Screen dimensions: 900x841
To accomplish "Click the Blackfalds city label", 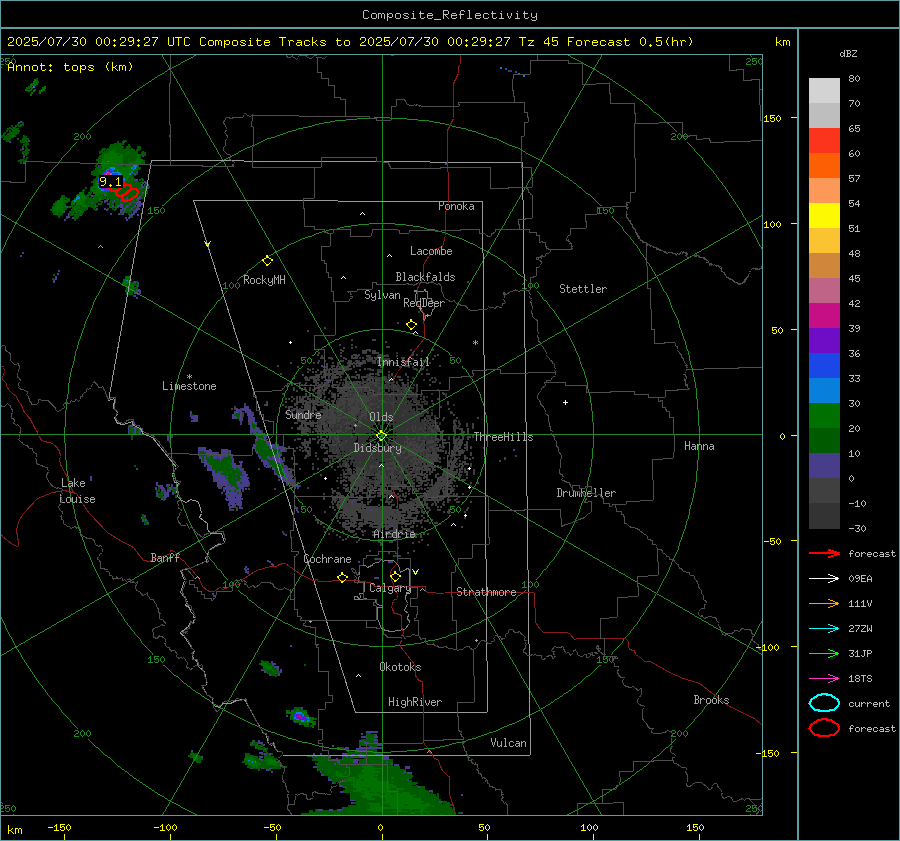I will [425, 277].
